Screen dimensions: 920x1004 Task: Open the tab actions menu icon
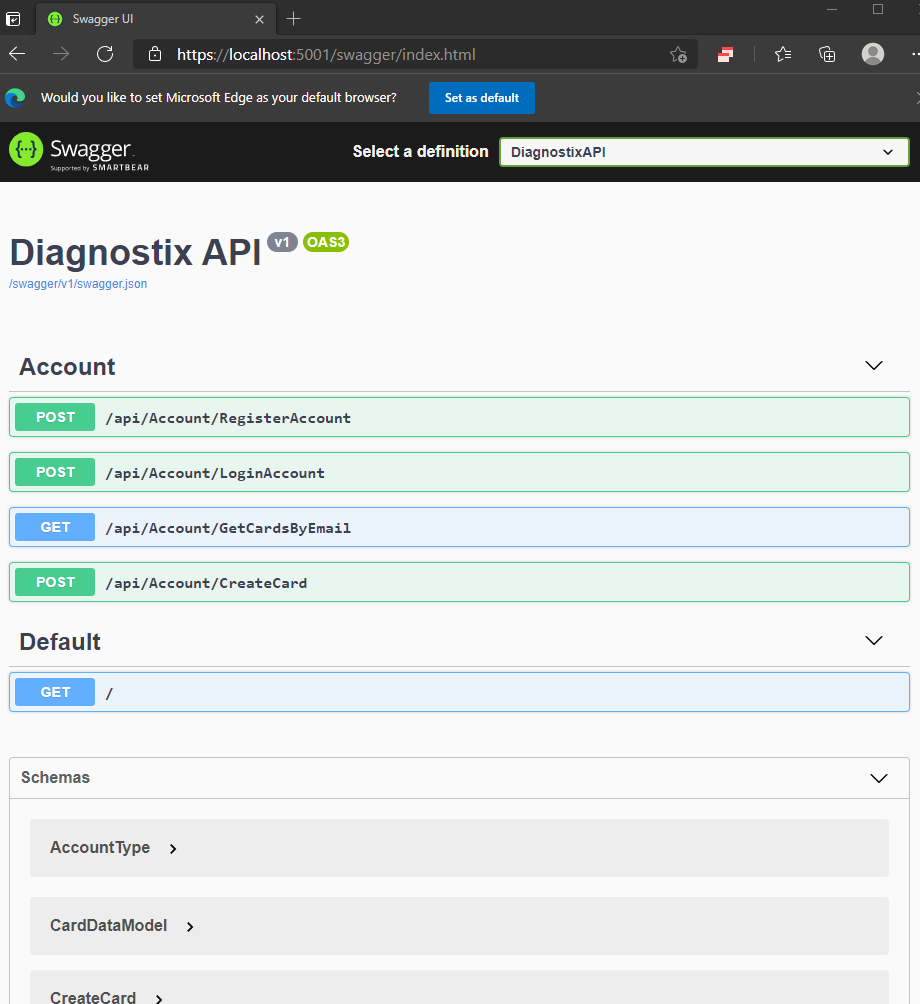point(13,19)
